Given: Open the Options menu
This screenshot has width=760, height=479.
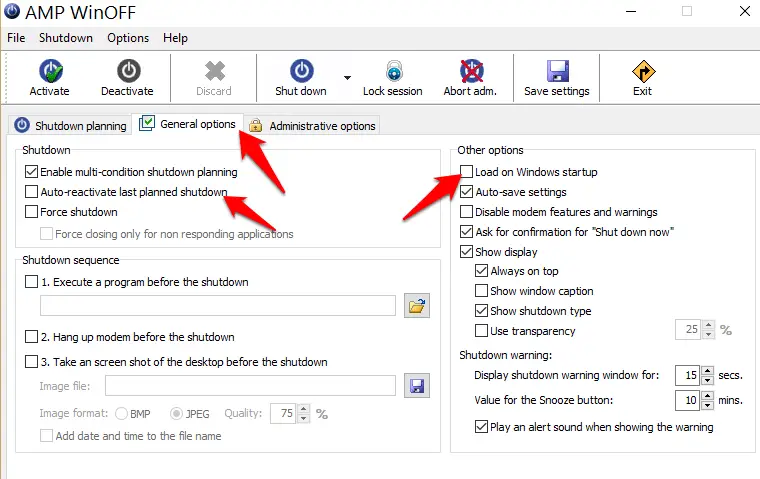Looking at the screenshot, I should (128, 38).
